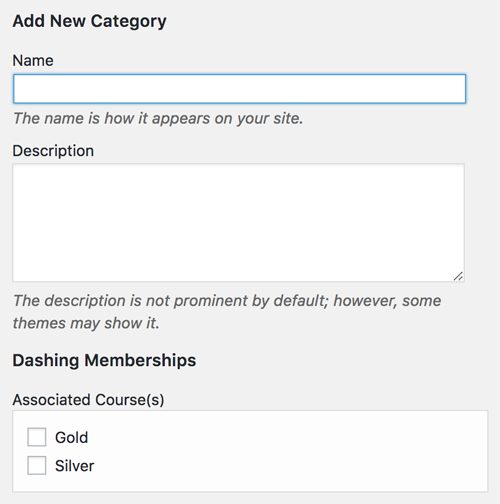The image size is (500, 504).
Task: Click the hint text under Name field
Action: point(158,118)
